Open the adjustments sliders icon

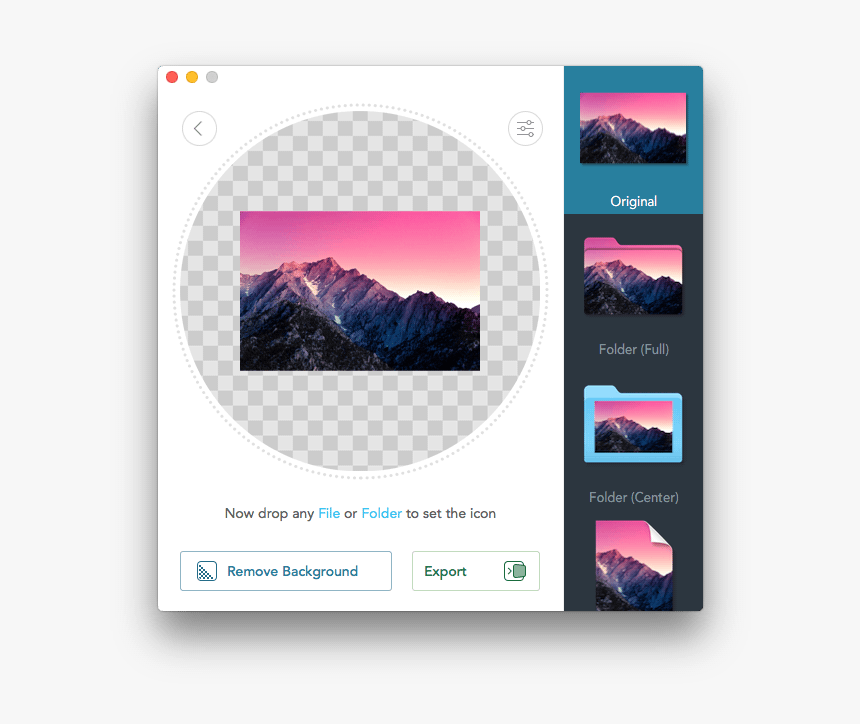point(525,128)
